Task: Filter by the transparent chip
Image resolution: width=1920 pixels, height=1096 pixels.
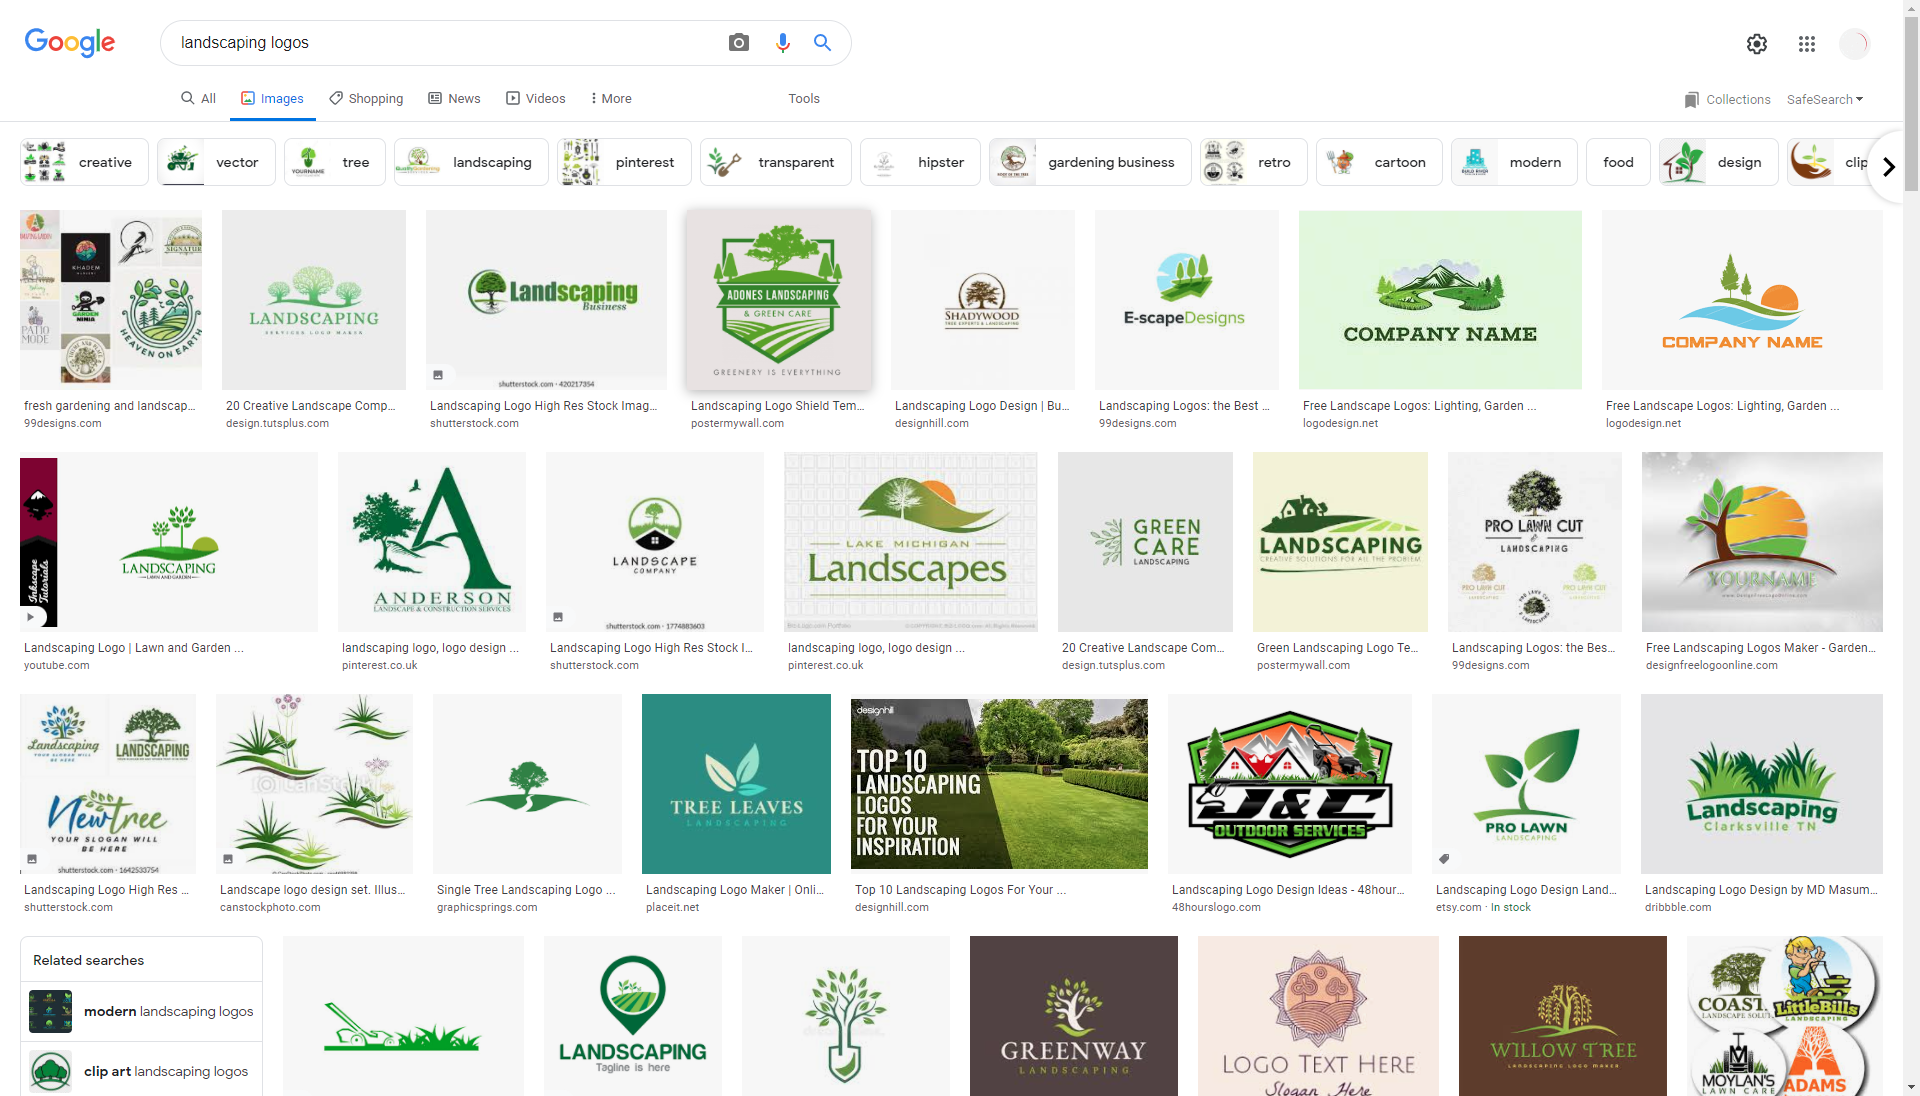Action: click(x=775, y=162)
